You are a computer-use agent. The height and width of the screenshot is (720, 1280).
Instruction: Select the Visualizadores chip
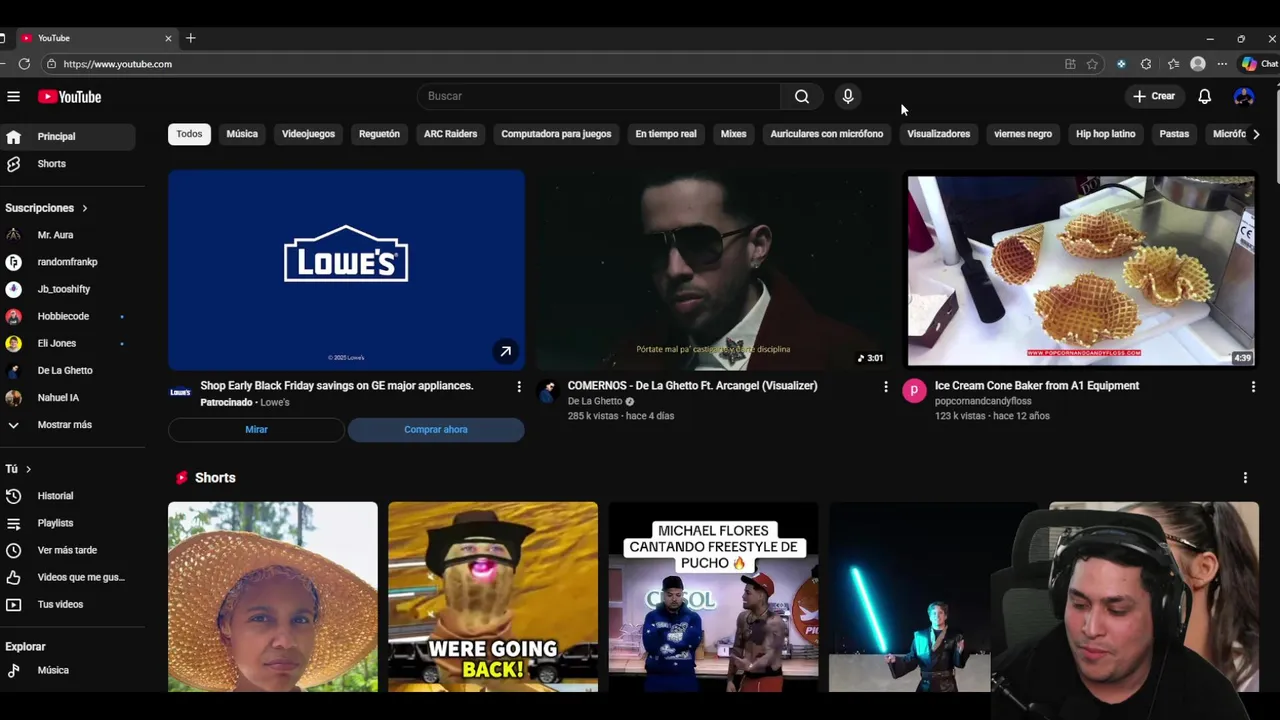[x=938, y=134]
